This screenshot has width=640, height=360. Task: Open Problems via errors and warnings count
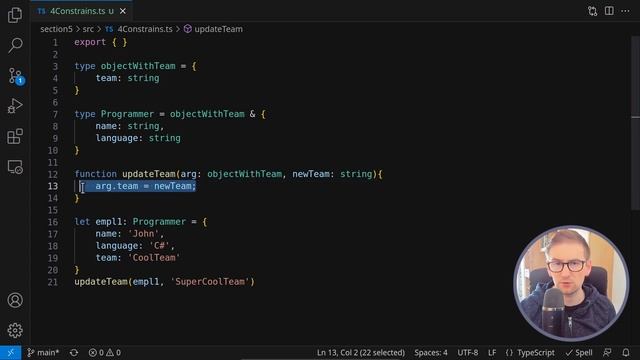(104, 353)
